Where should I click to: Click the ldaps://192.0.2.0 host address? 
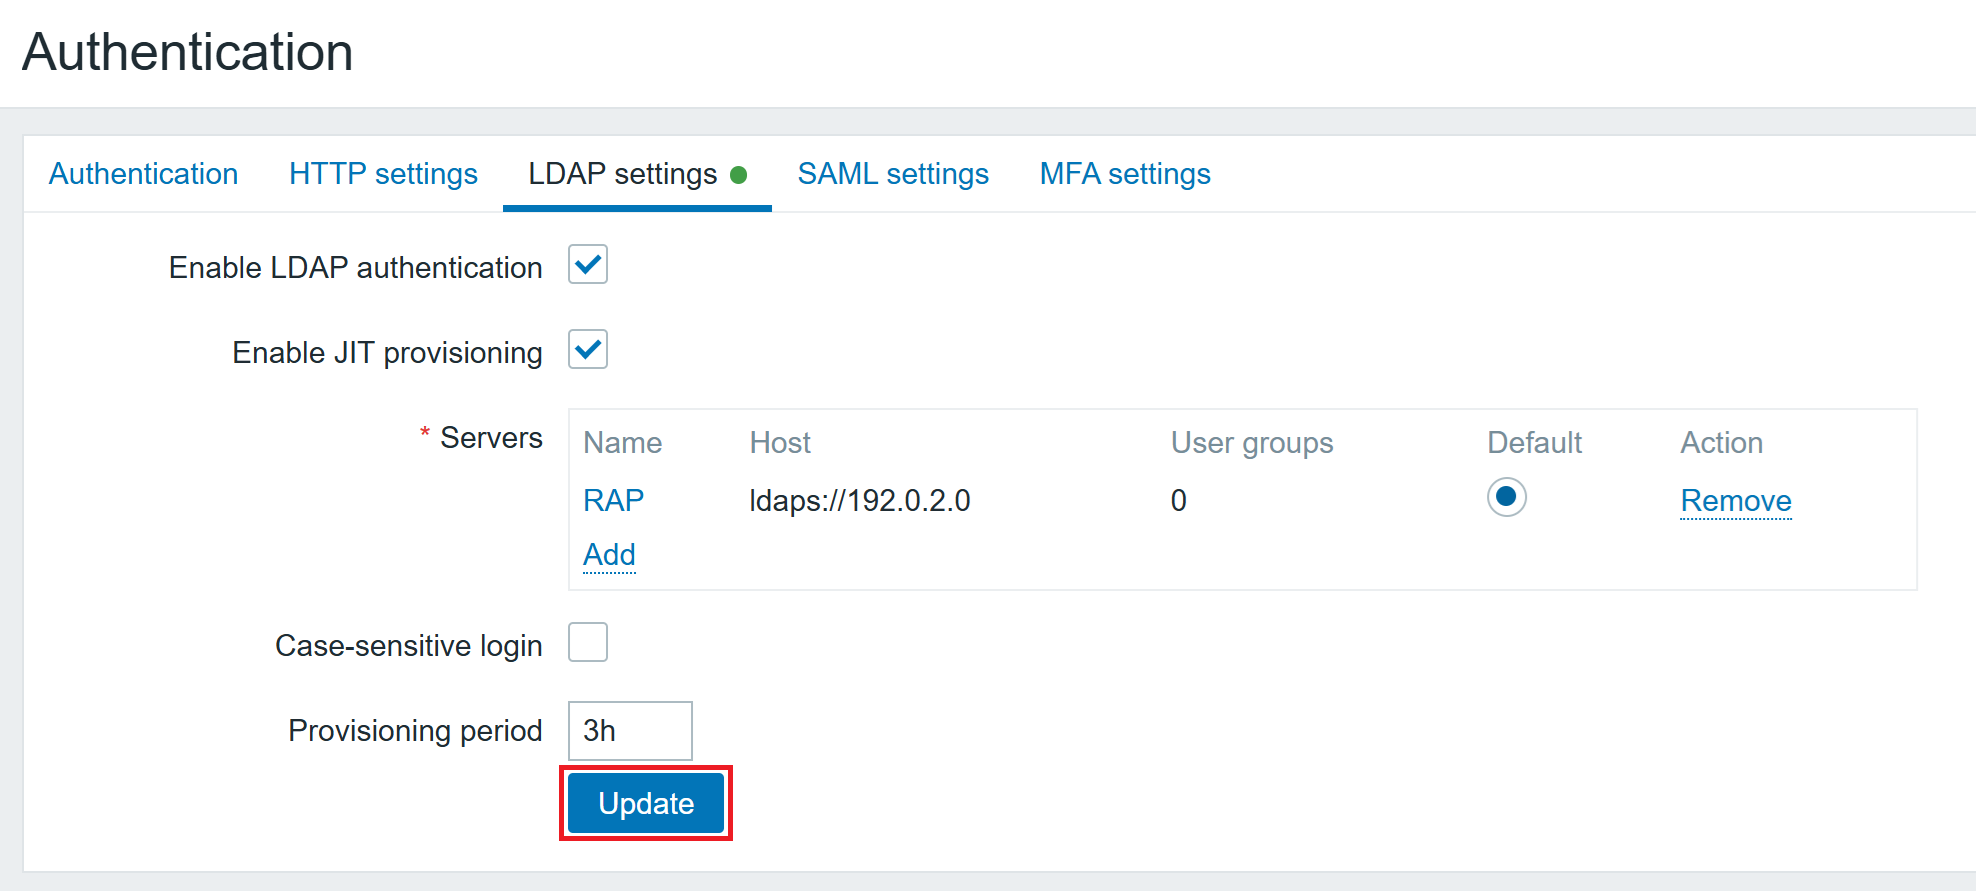859,500
